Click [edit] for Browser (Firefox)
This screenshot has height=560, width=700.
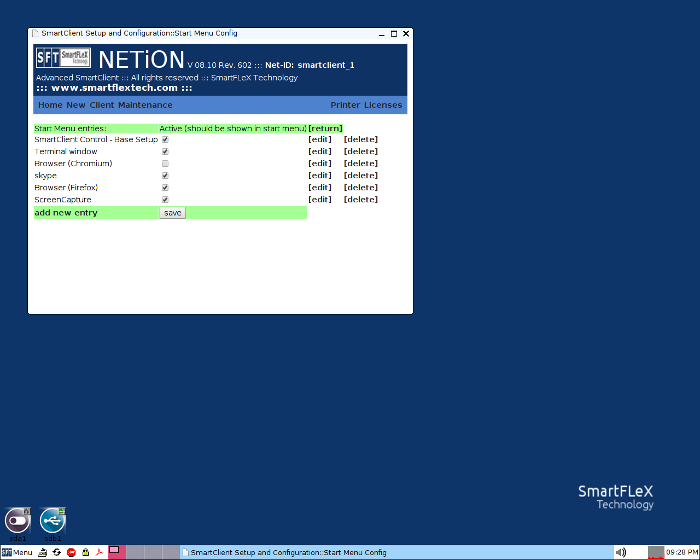[x=320, y=188]
